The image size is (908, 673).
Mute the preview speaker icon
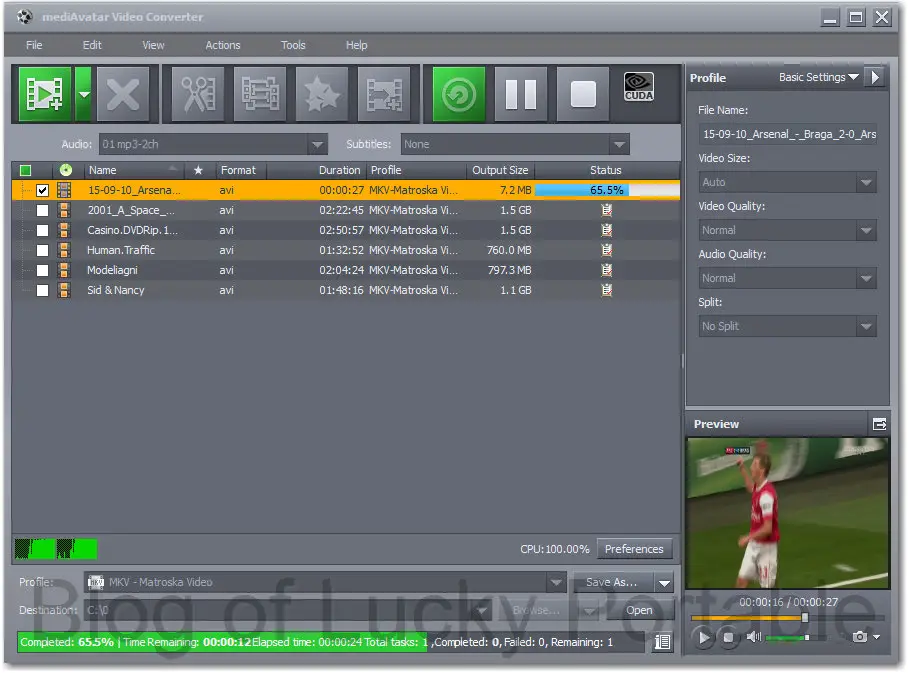pos(753,637)
